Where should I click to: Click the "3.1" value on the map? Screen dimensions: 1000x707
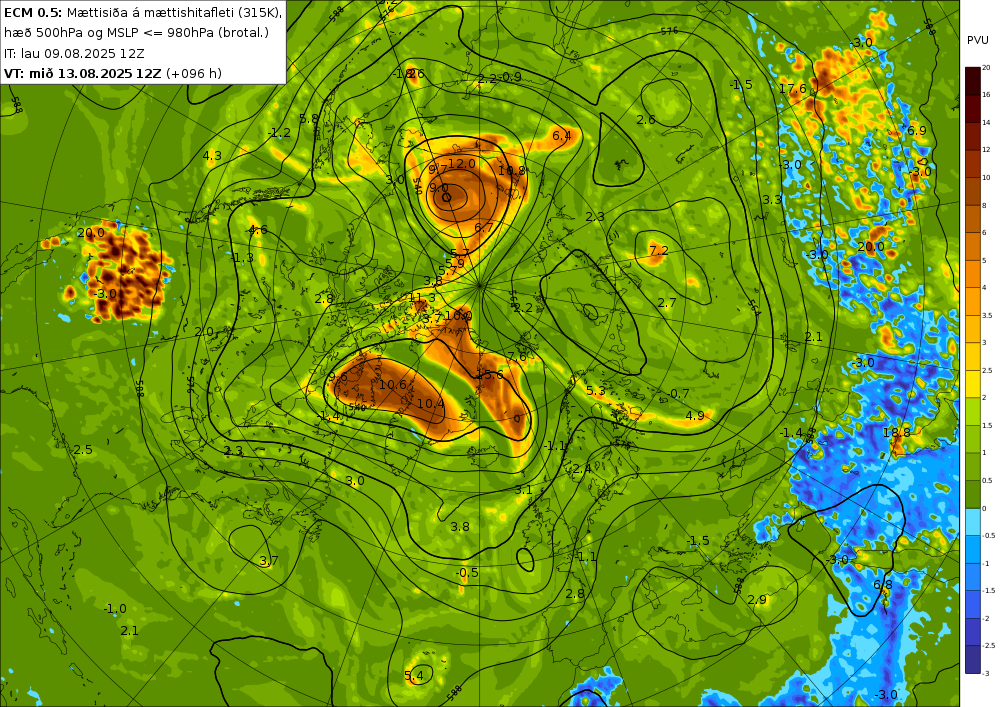click(x=523, y=490)
